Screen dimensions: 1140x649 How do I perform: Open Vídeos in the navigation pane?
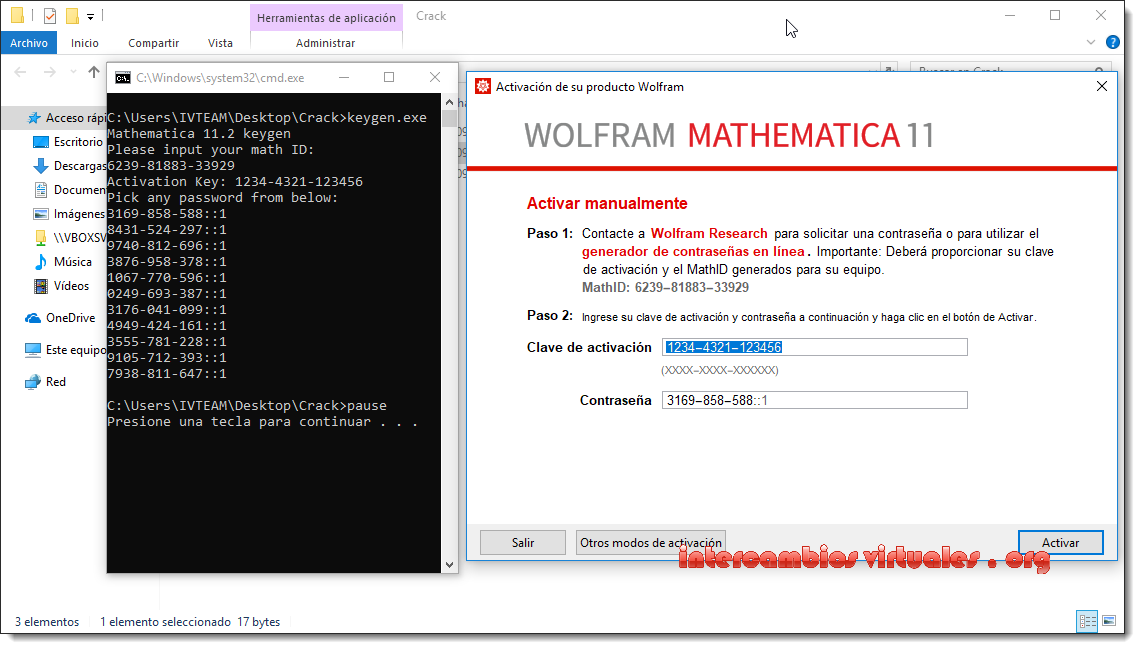(x=62, y=286)
